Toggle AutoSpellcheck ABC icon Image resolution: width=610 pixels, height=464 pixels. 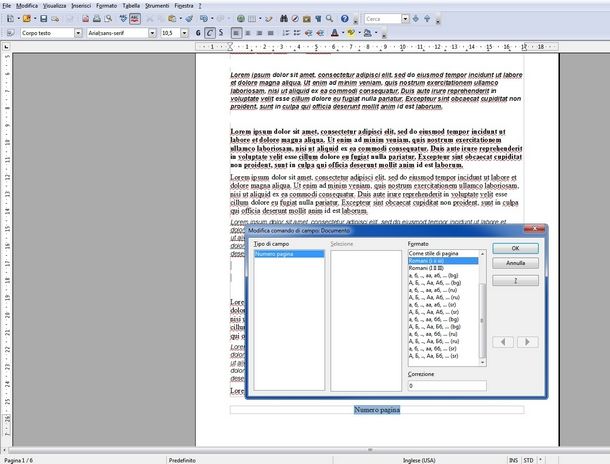tap(135, 18)
